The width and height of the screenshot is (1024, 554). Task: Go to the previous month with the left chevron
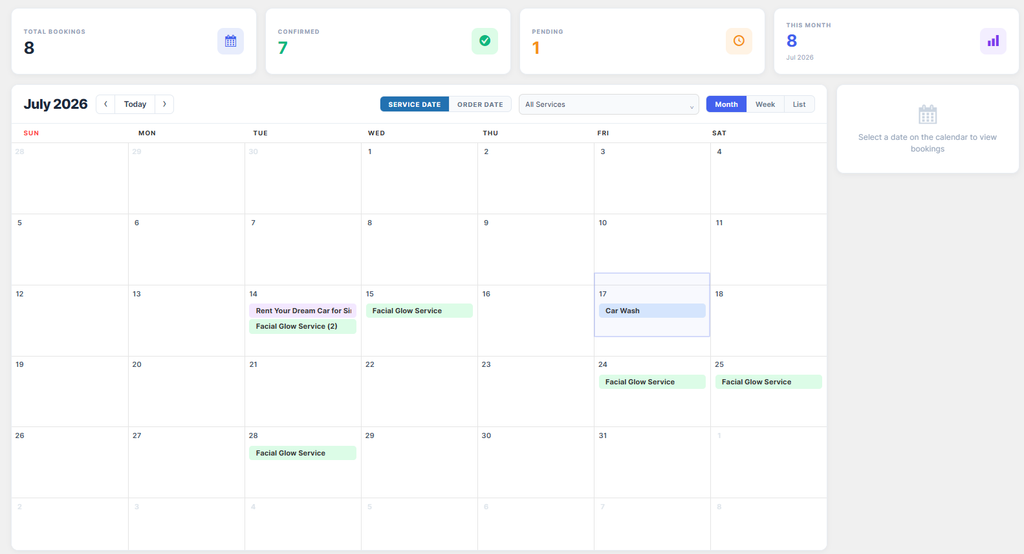point(106,104)
